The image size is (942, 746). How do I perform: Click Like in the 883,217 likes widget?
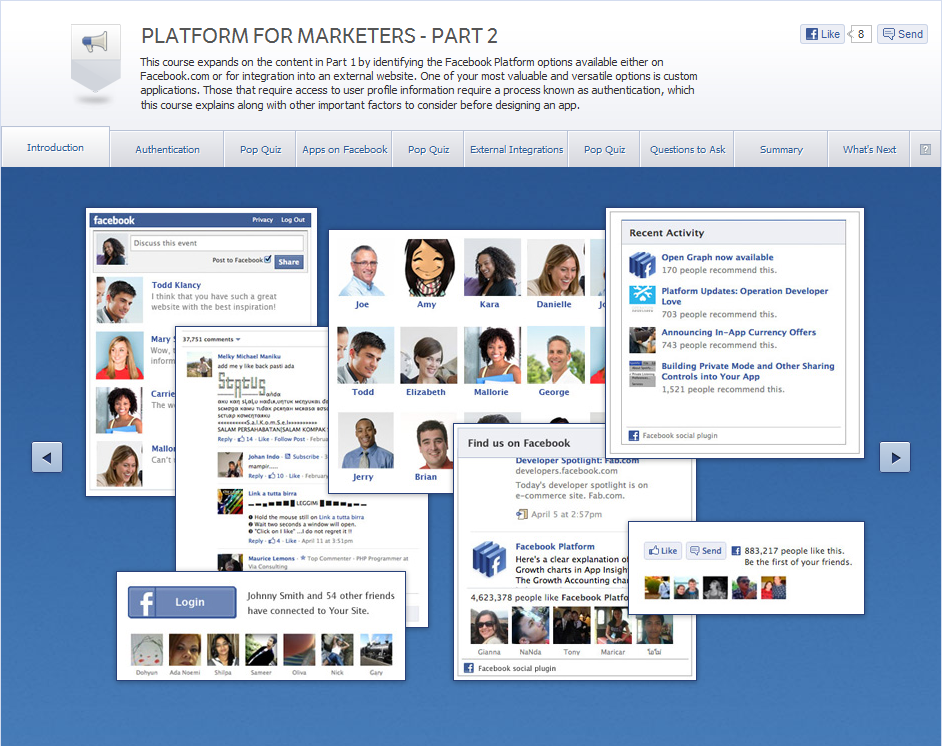pyautogui.click(x=663, y=551)
